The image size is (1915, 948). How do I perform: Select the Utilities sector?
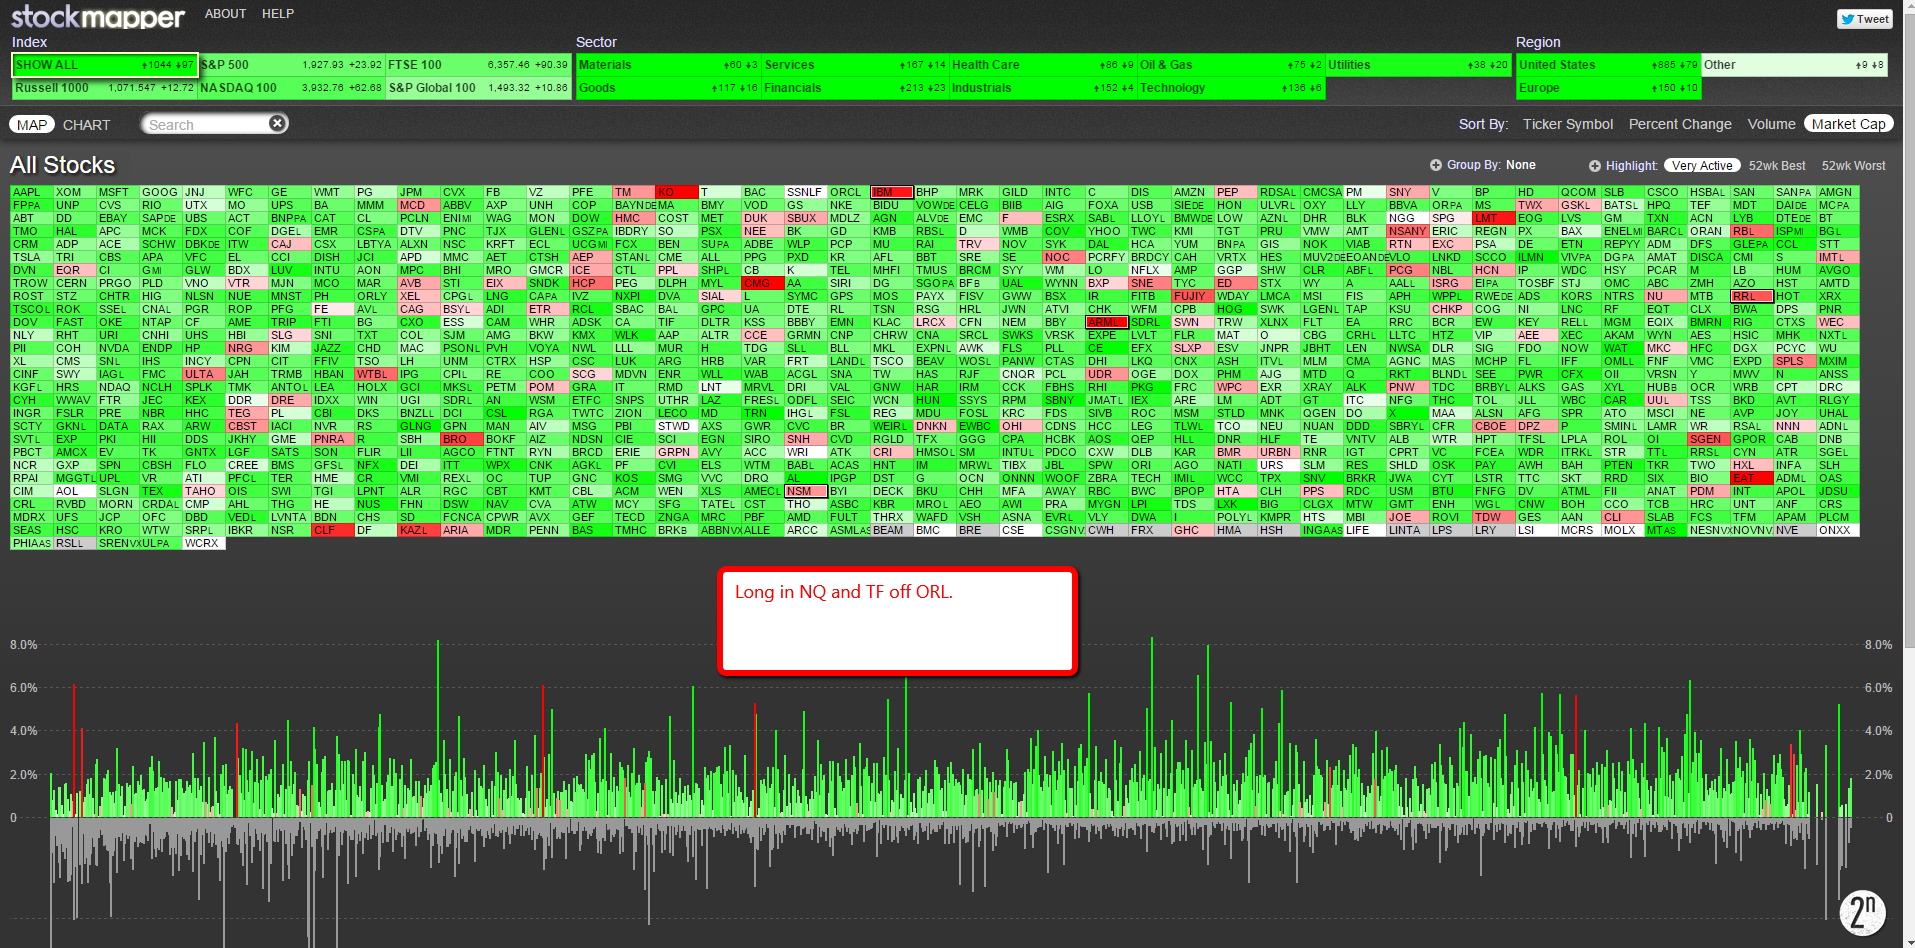point(1418,65)
